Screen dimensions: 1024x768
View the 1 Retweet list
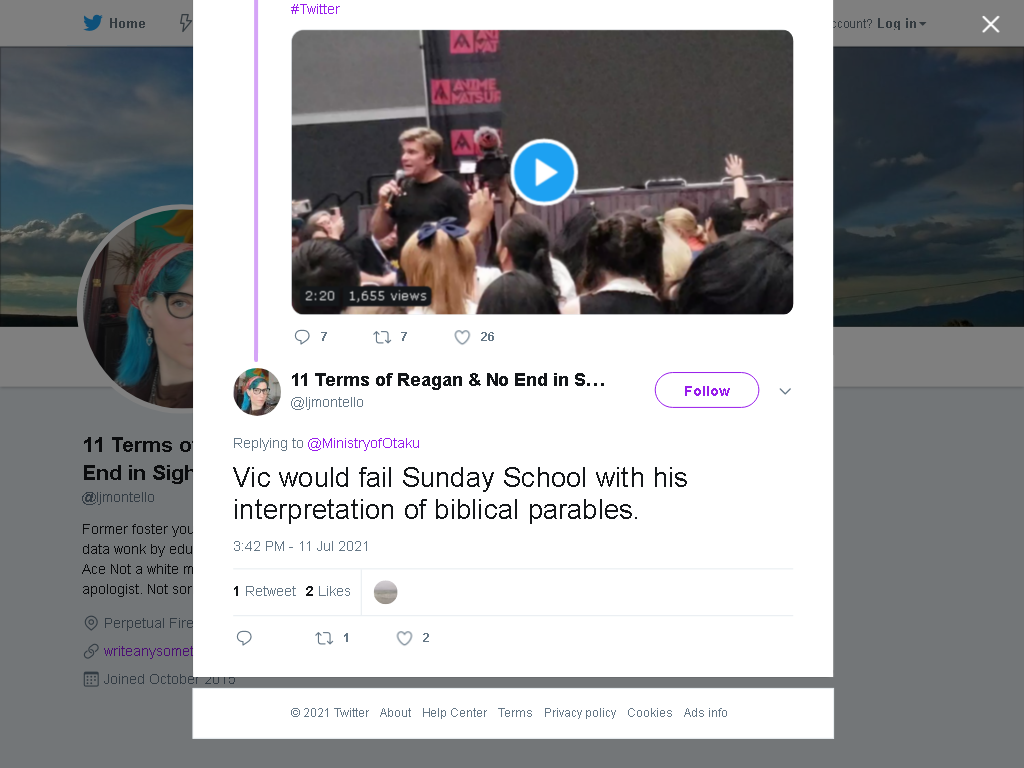click(x=264, y=591)
